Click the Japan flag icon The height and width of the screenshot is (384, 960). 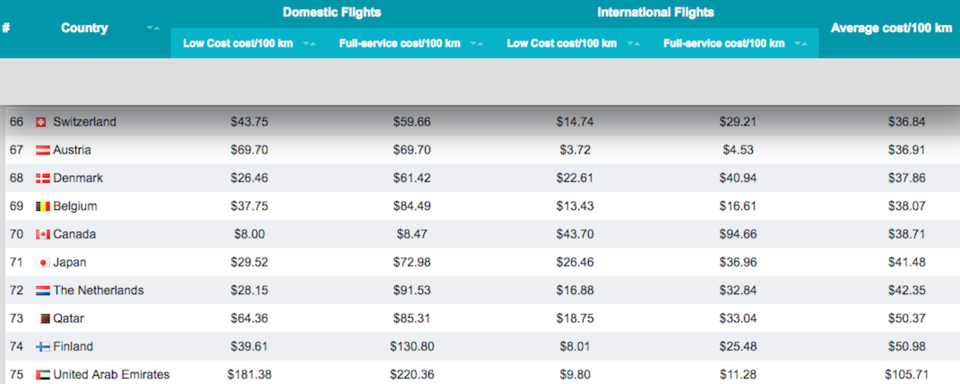(43, 263)
